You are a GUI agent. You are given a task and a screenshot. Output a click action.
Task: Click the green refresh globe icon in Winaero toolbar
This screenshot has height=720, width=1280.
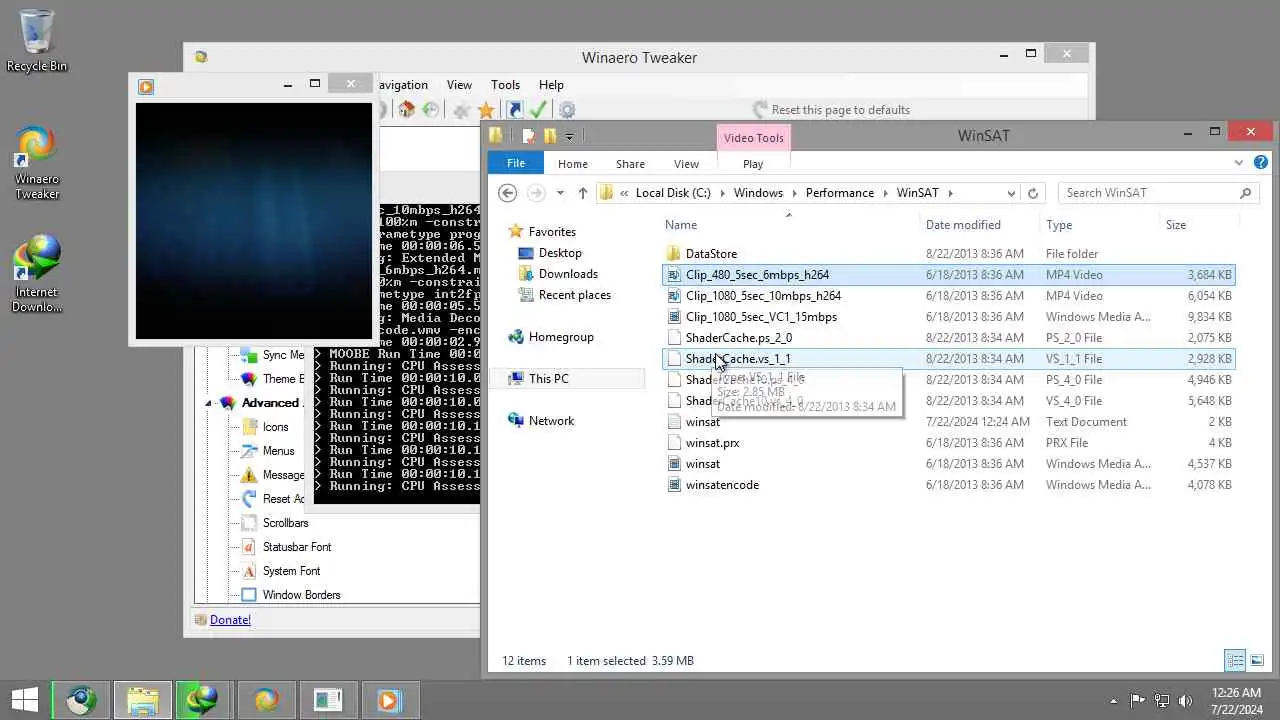click(430, 110)
